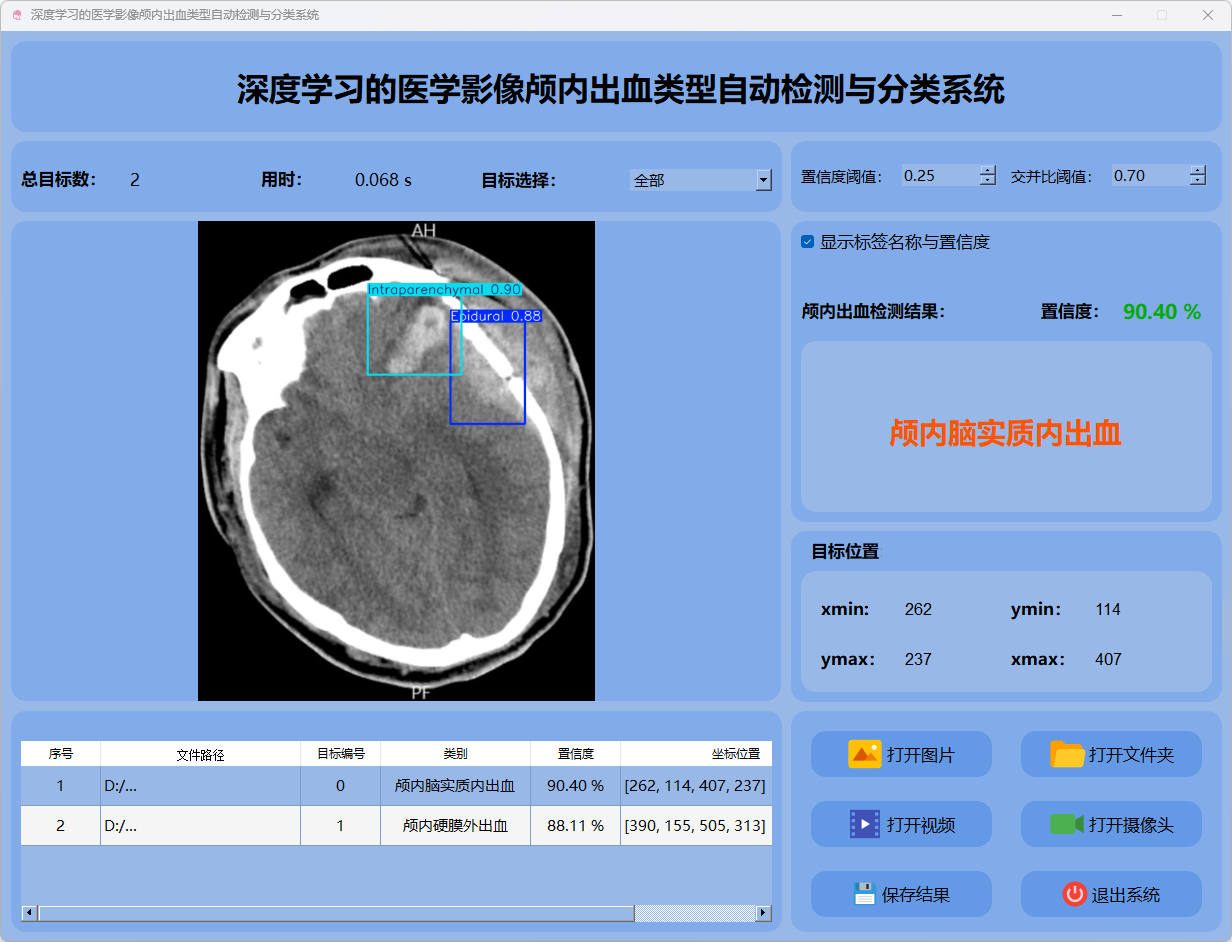The height and width of the screenshot is (942, 1232).
Task: Click the folder icon on 打开文件夹
Action: pyautogui.click(x=1067, y=754)
